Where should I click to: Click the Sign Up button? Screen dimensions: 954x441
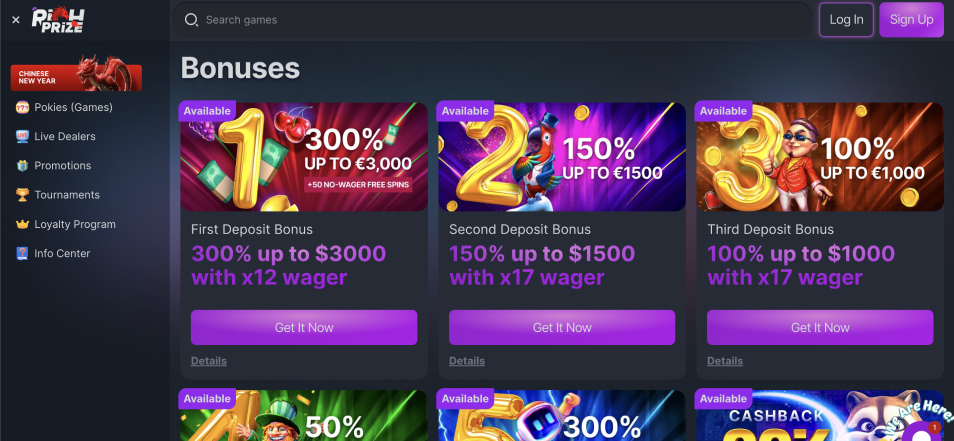[x=911, y=19]
